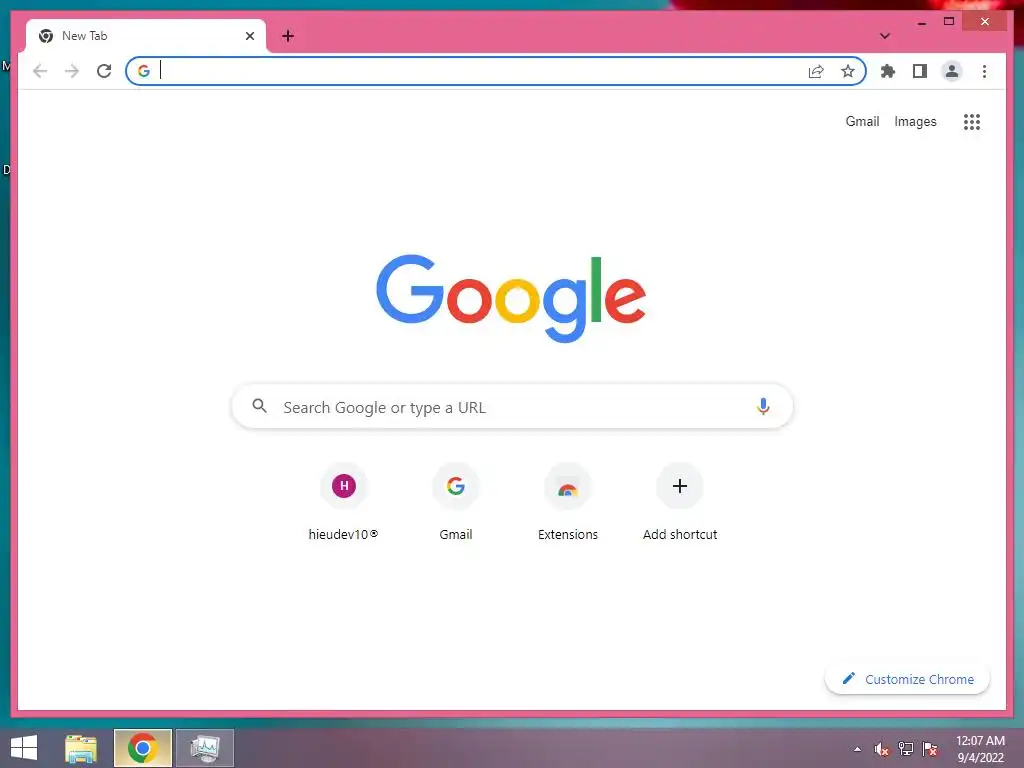
Task: Open the Extensions shortcut tile
Action: tap(568, 503)
